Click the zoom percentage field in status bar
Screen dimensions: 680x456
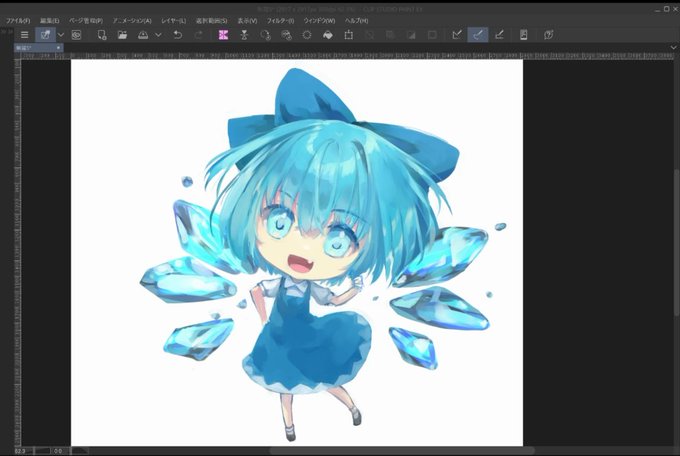coord(20,451)
